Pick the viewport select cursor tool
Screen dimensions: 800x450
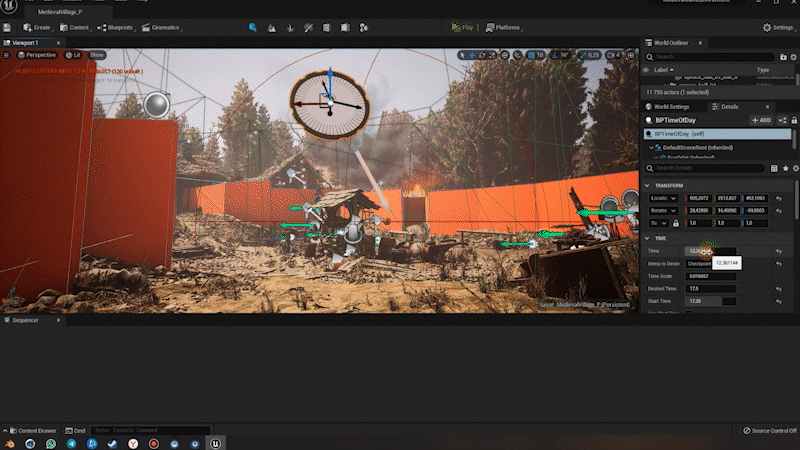tap(462, 55)
